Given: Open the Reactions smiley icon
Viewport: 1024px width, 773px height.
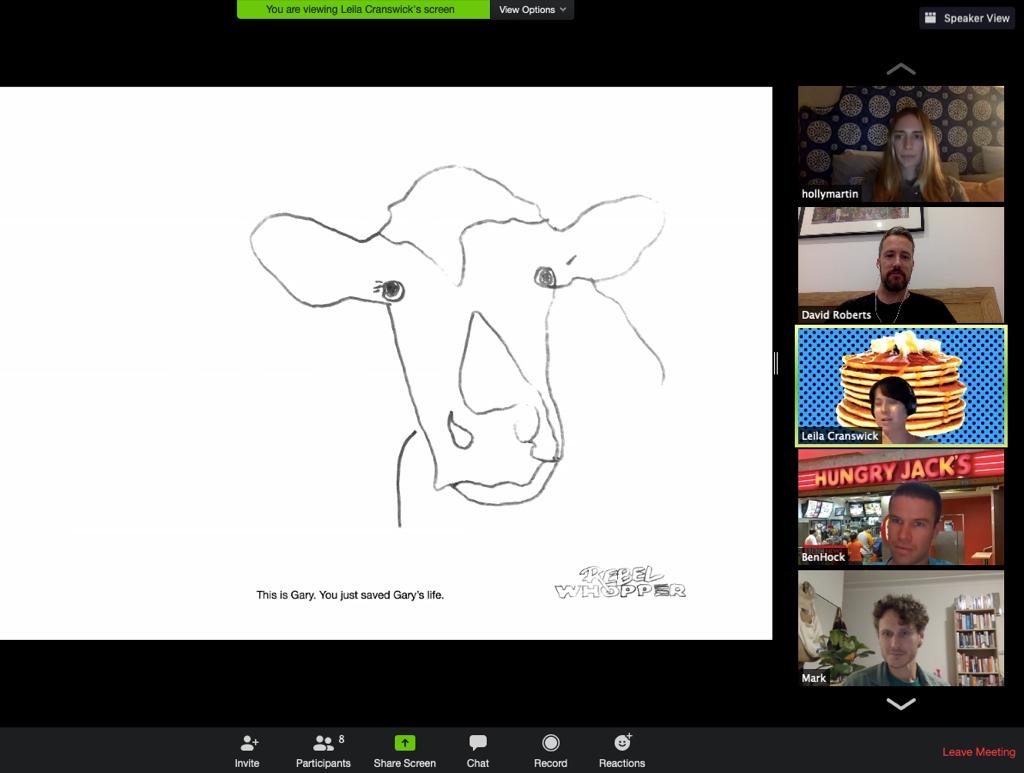Looking at the screenshot, I should (622, 742).
